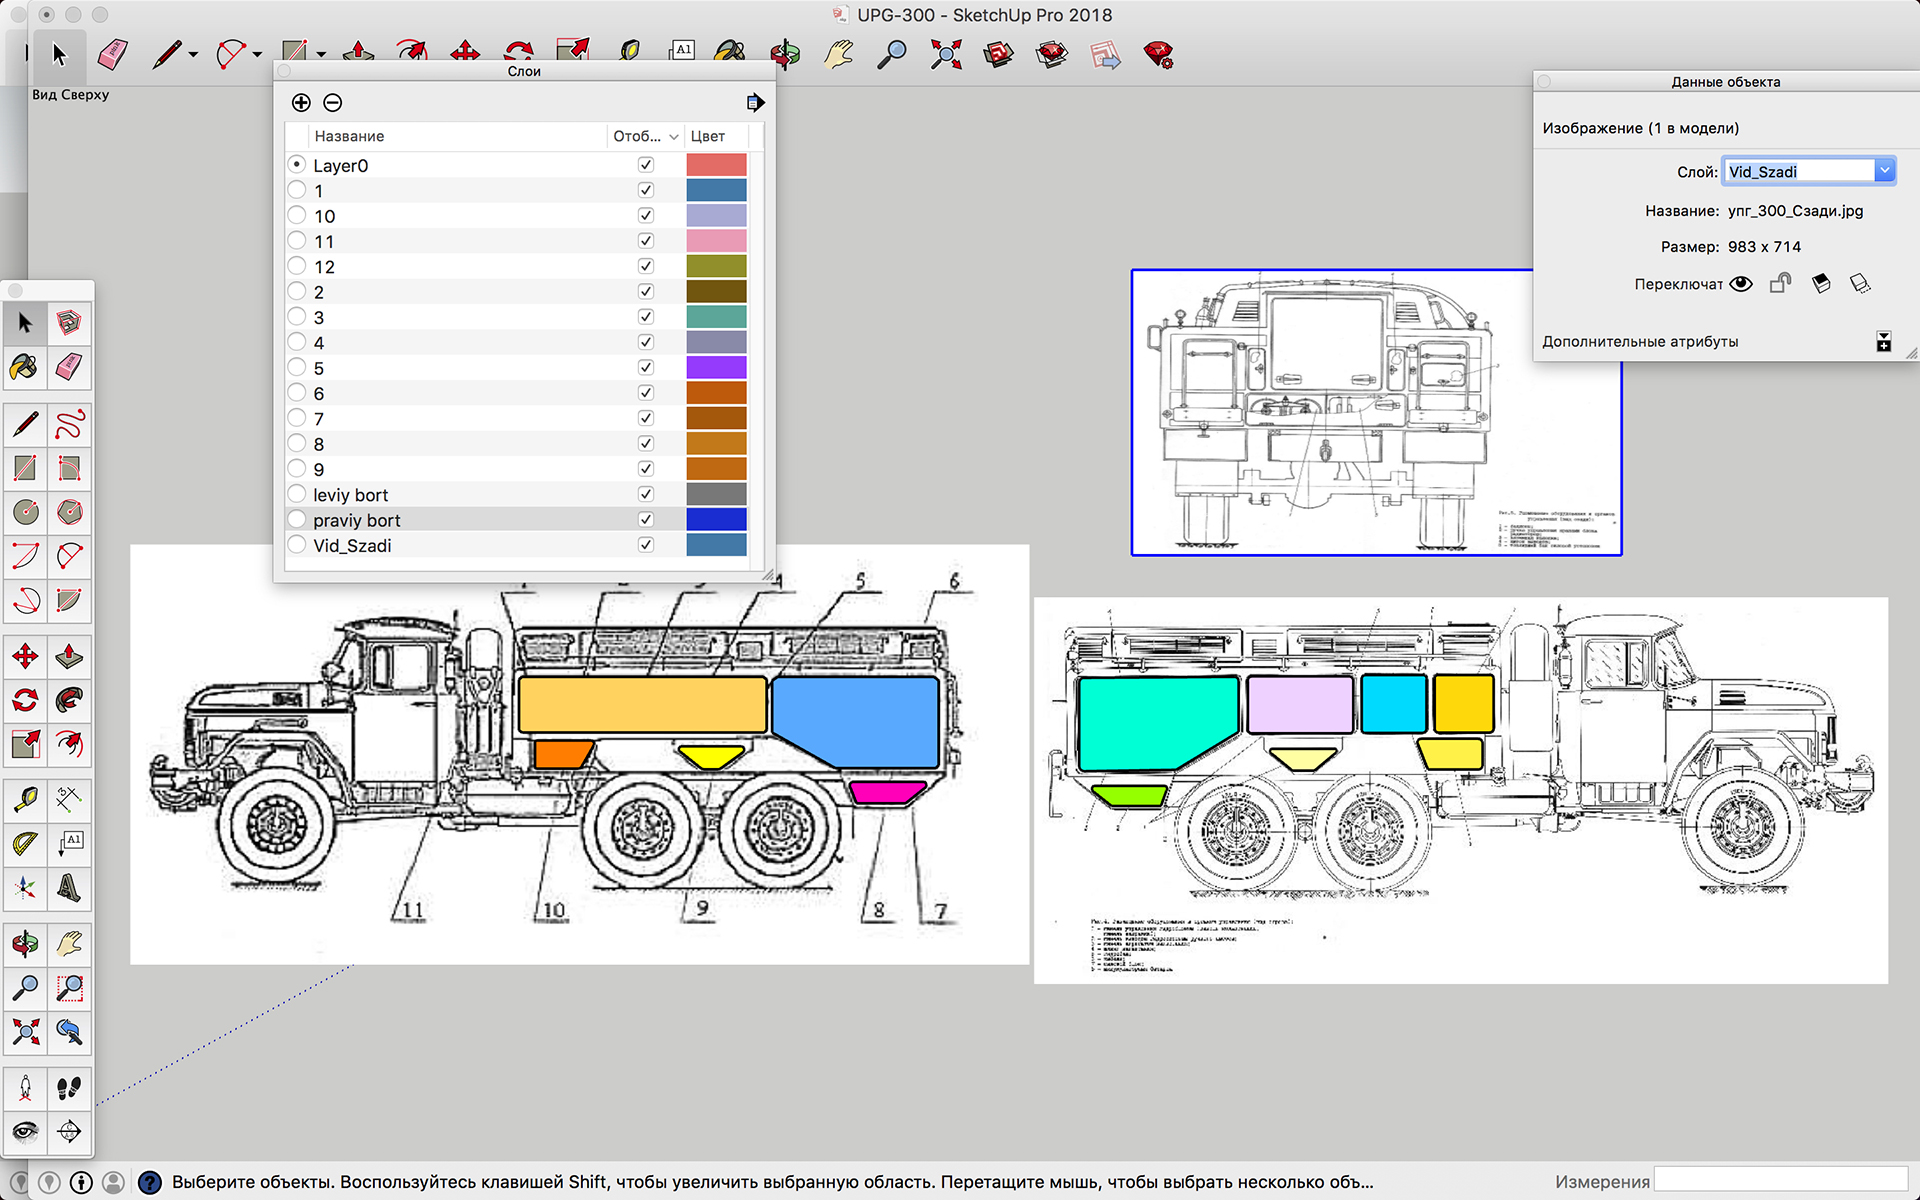Click the add layer plus icon
Screen dimensions: 1920x1200
(301, 103)
